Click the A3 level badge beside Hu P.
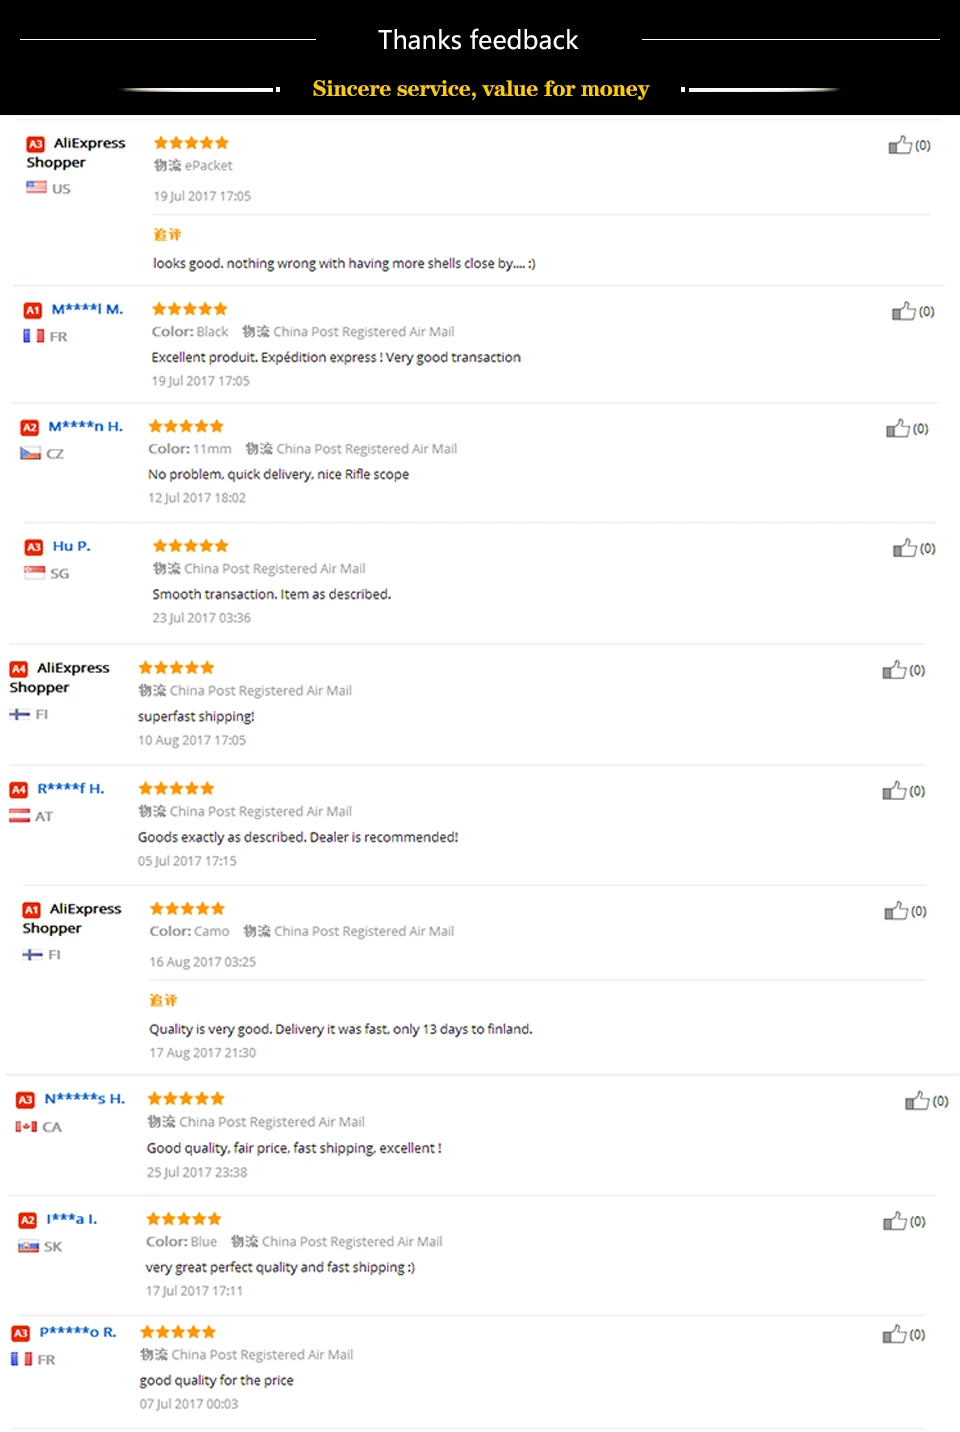The image size is (960, 1432). pos(34,547)
